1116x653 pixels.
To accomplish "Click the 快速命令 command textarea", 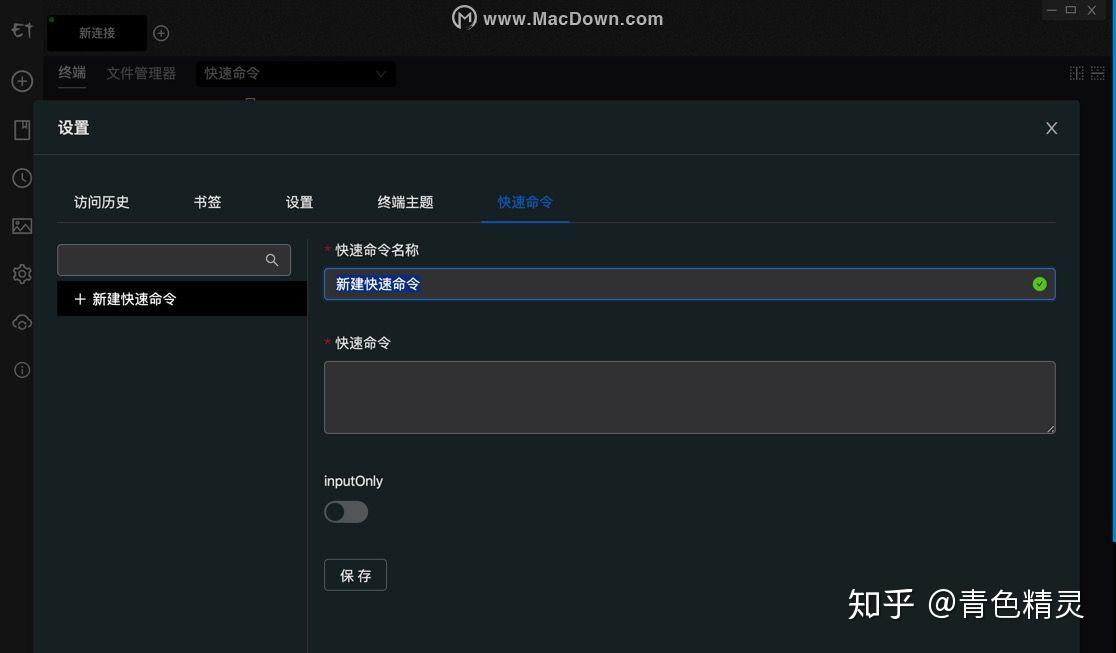I will [689, 397].
